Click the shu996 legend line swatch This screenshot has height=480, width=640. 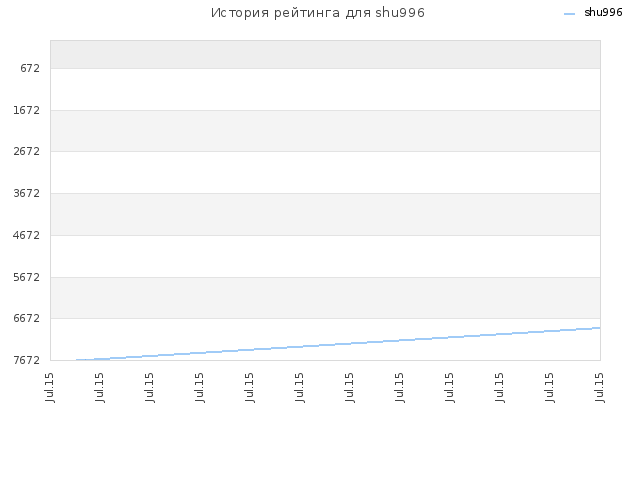click(x=569, y=14)
